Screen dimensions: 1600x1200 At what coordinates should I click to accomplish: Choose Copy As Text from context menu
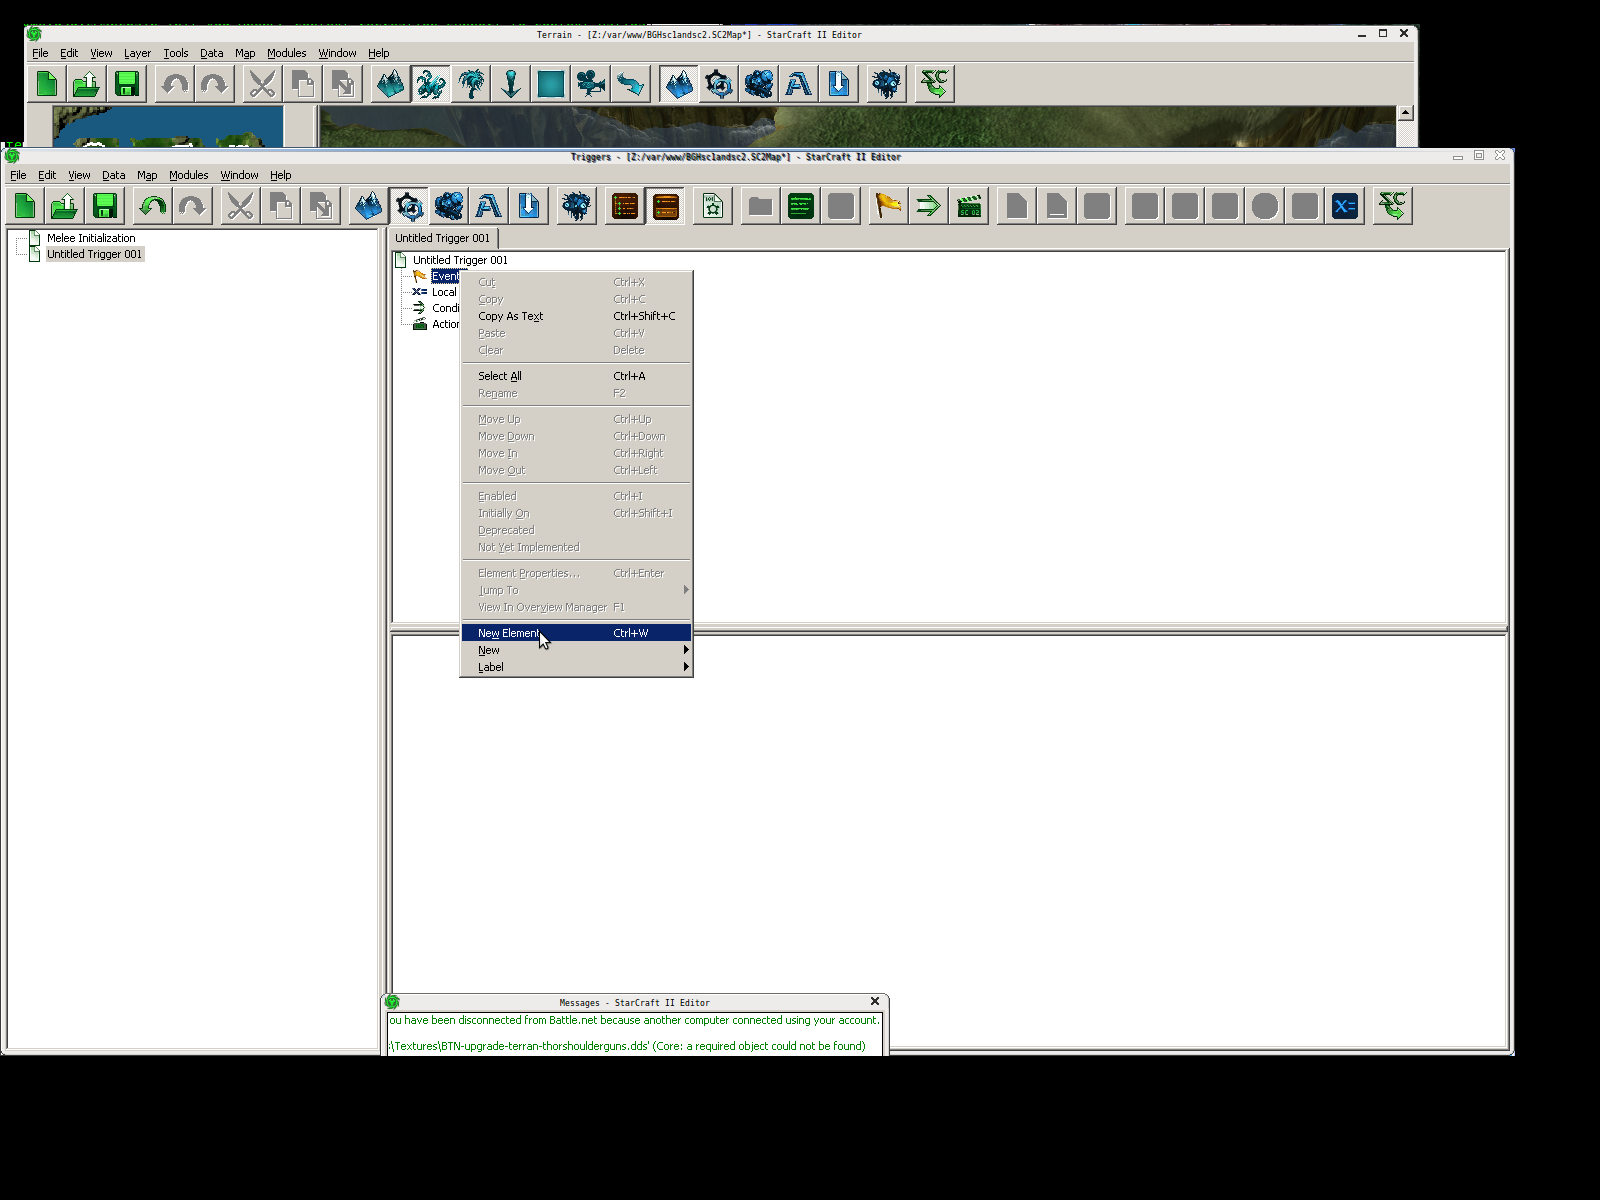510,316
